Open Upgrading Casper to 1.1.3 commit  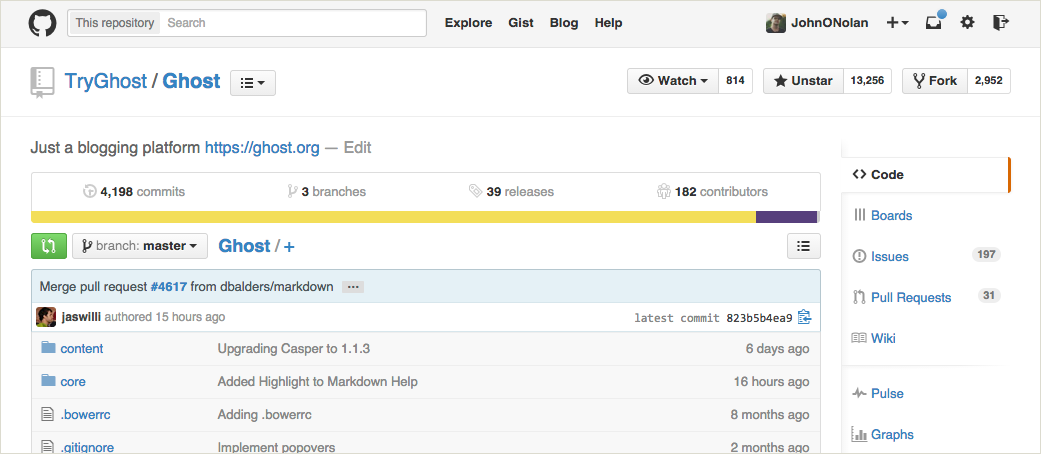tap(293, 348)
